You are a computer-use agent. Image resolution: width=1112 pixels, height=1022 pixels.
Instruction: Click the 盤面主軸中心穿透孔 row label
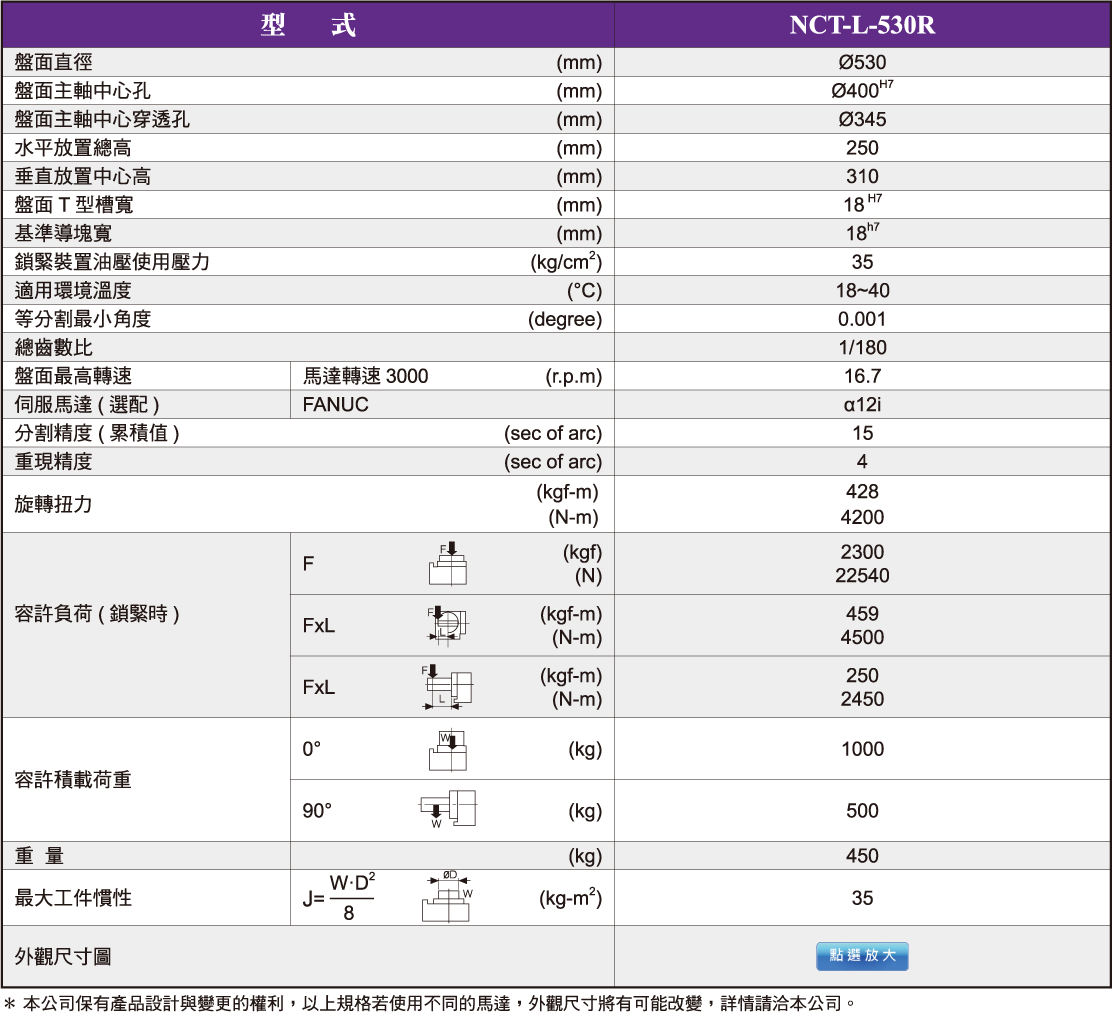102,119
